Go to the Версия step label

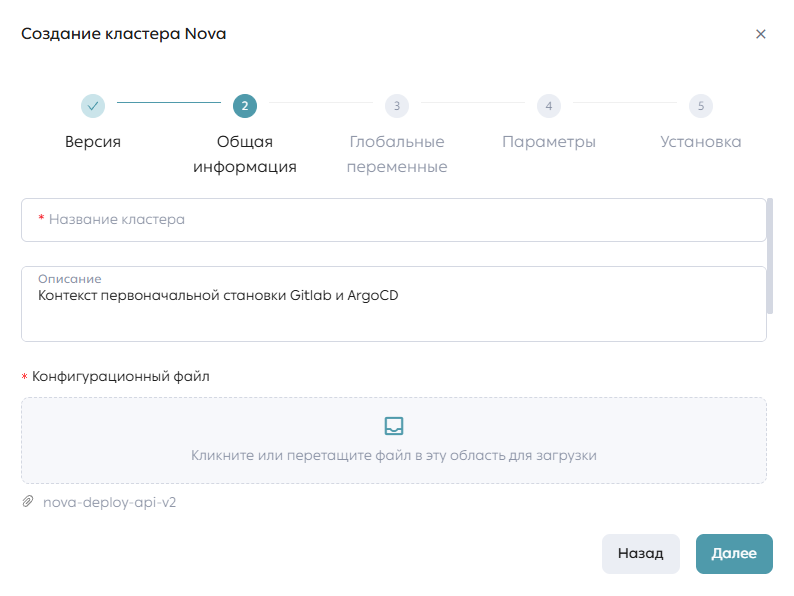(x=93, y=142)
